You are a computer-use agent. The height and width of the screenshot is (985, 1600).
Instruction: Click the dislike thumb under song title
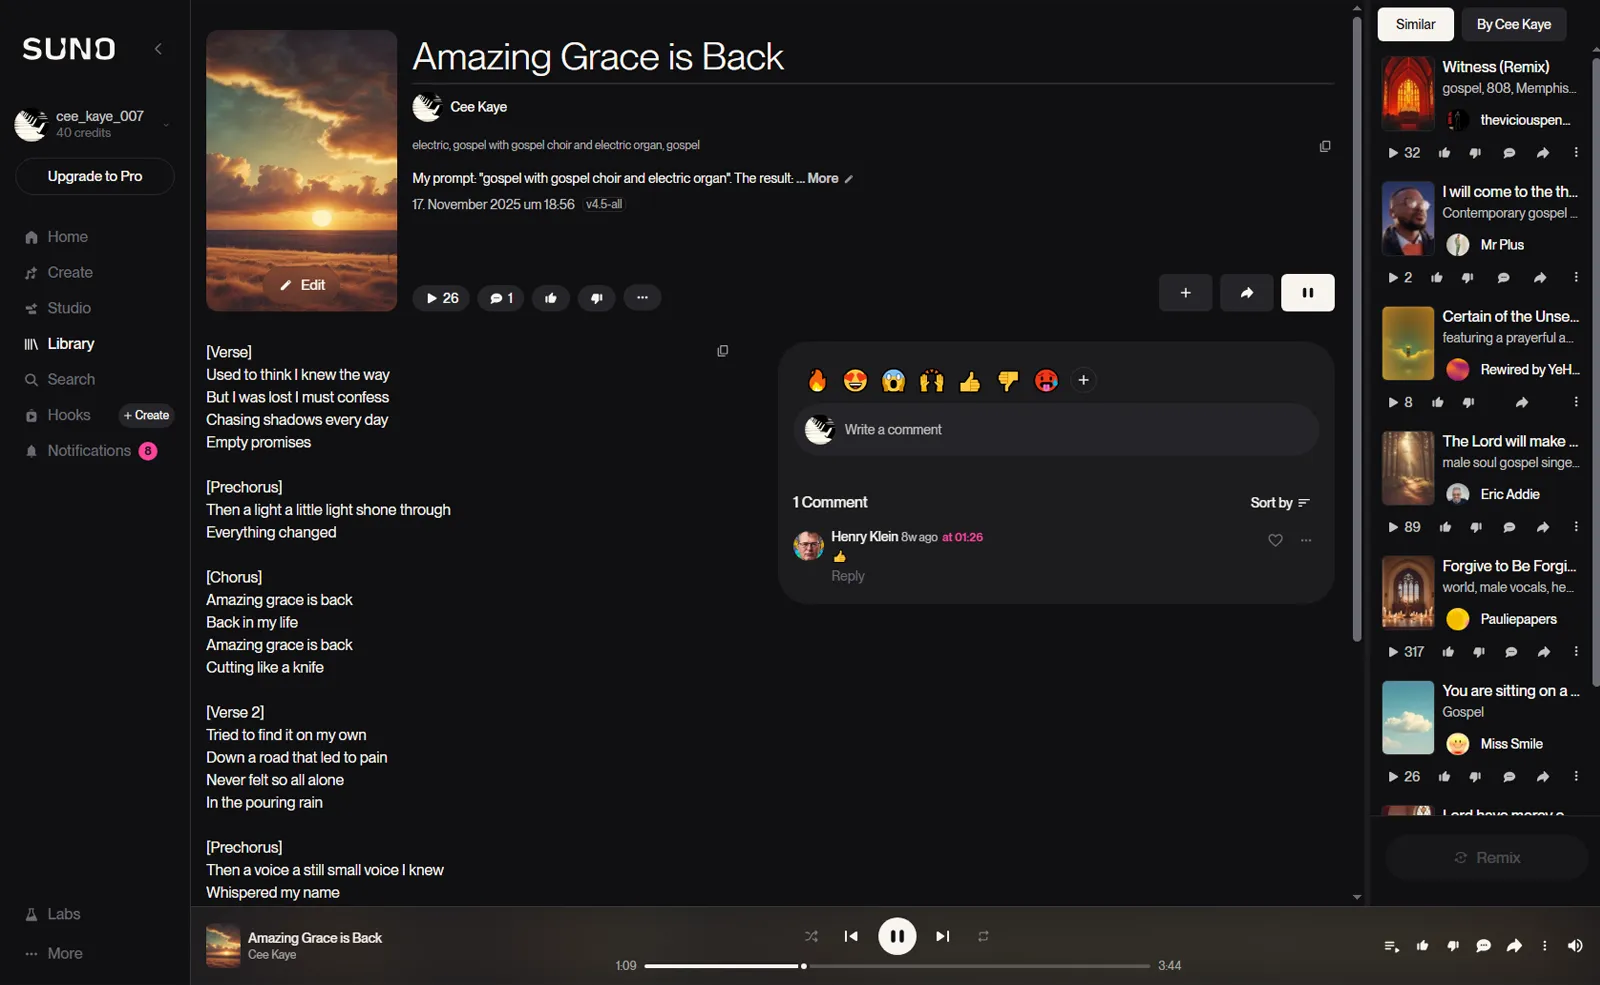[596, 298]
